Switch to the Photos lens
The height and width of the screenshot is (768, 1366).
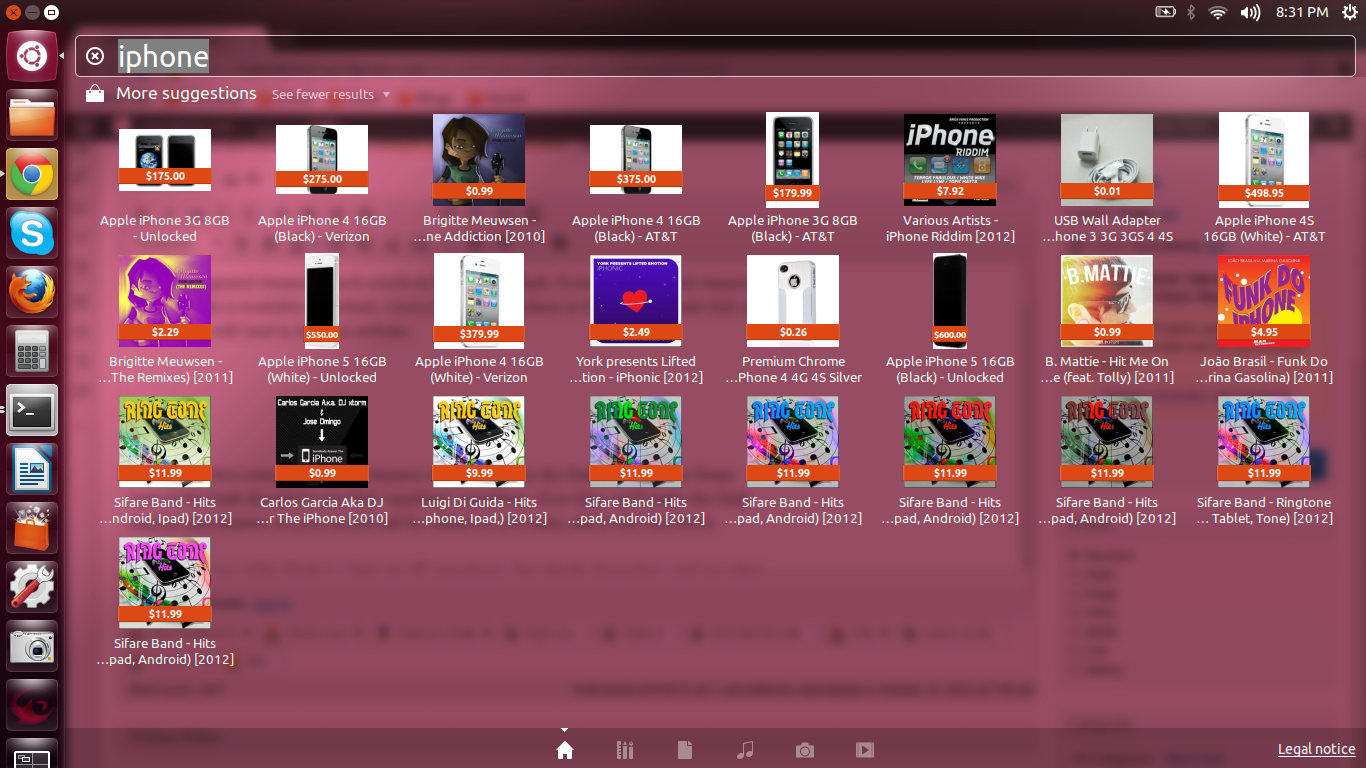(x=805, y=750)
